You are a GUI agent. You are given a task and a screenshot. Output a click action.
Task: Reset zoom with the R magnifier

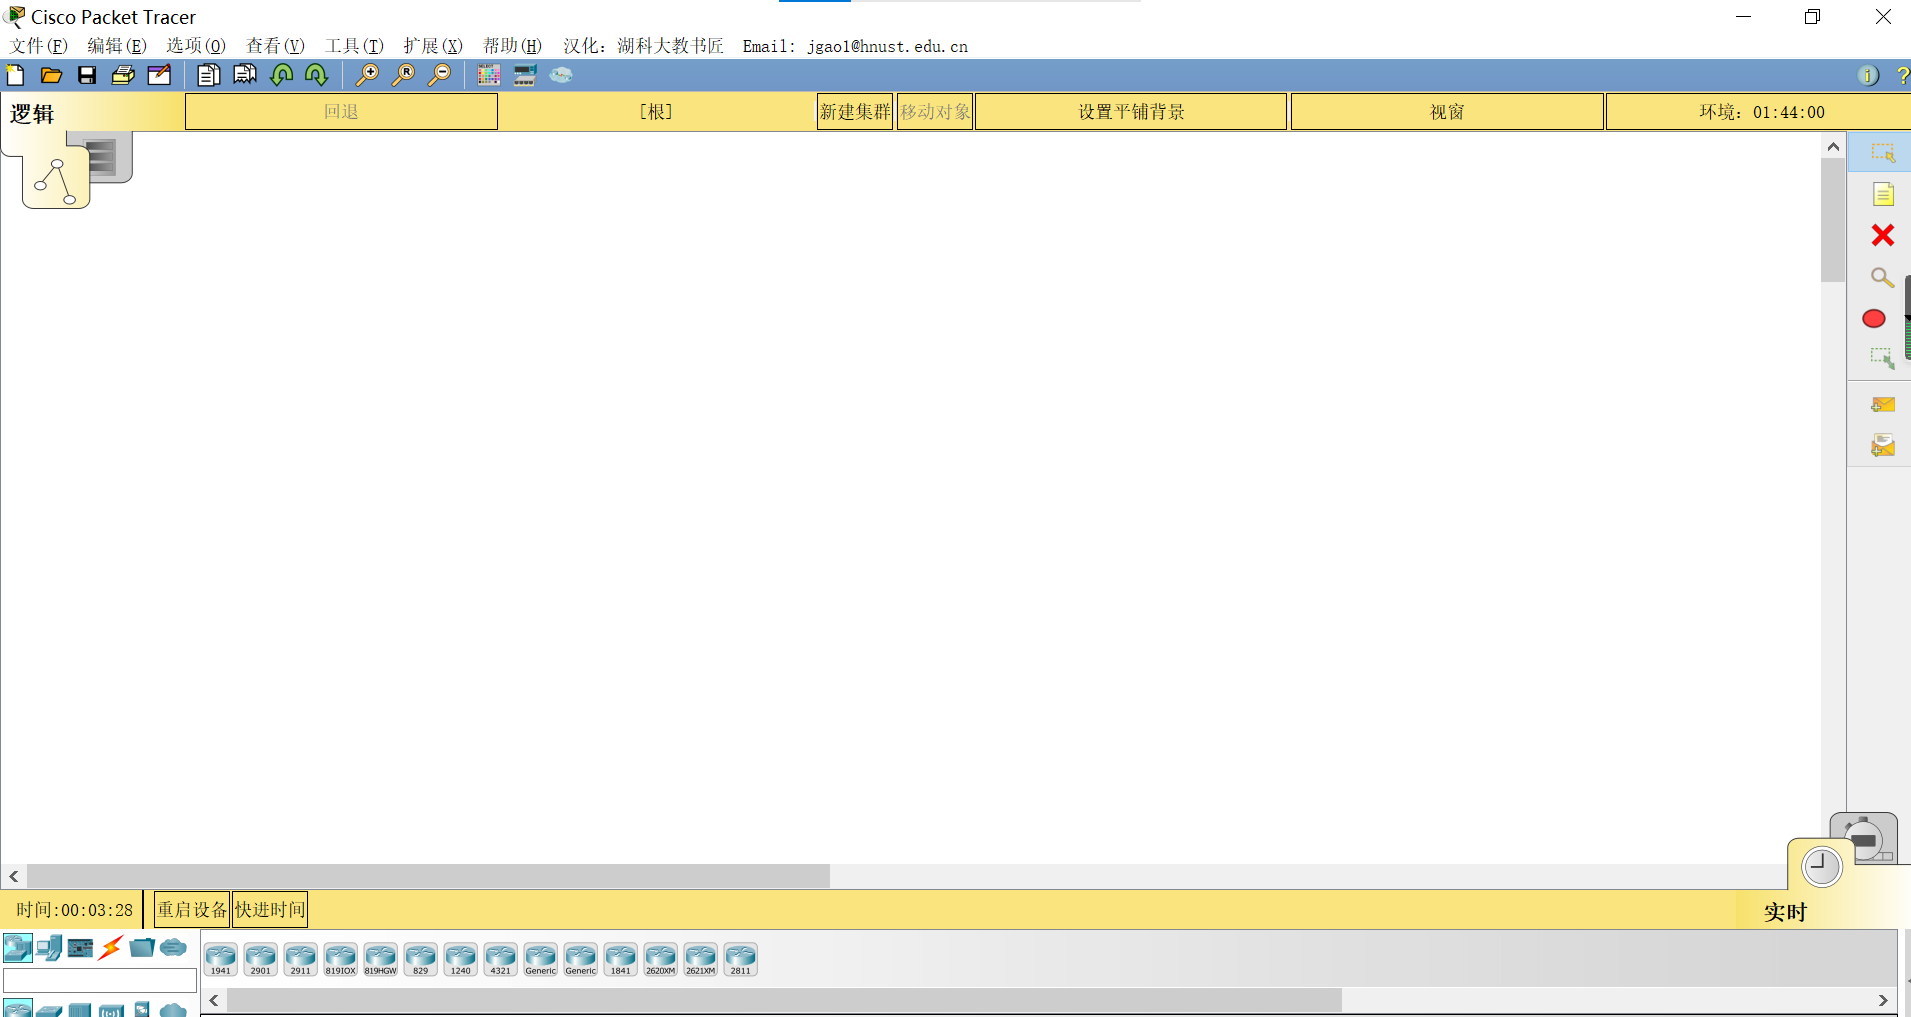(x=403, y=75)
